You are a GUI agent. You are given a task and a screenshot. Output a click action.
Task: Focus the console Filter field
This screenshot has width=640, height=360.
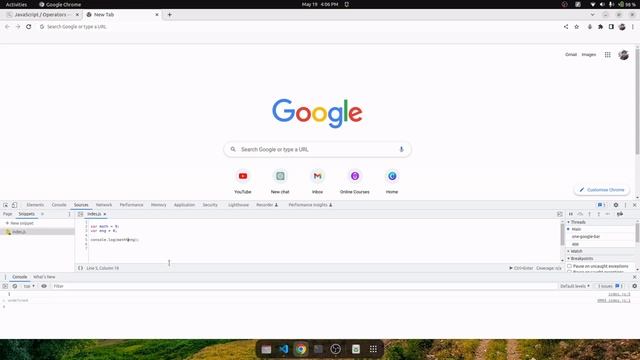[x=304, y=286]
